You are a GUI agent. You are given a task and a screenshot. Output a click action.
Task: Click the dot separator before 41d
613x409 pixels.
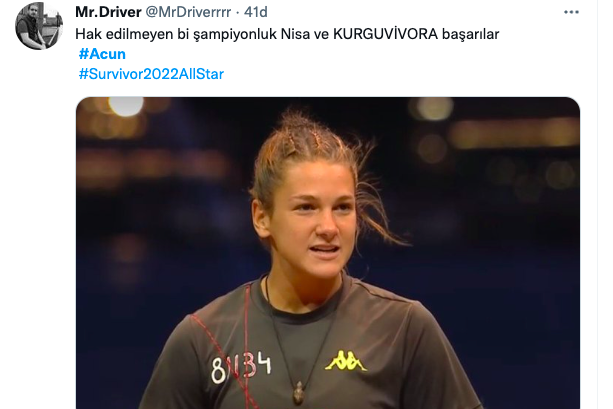coord(238,13)
